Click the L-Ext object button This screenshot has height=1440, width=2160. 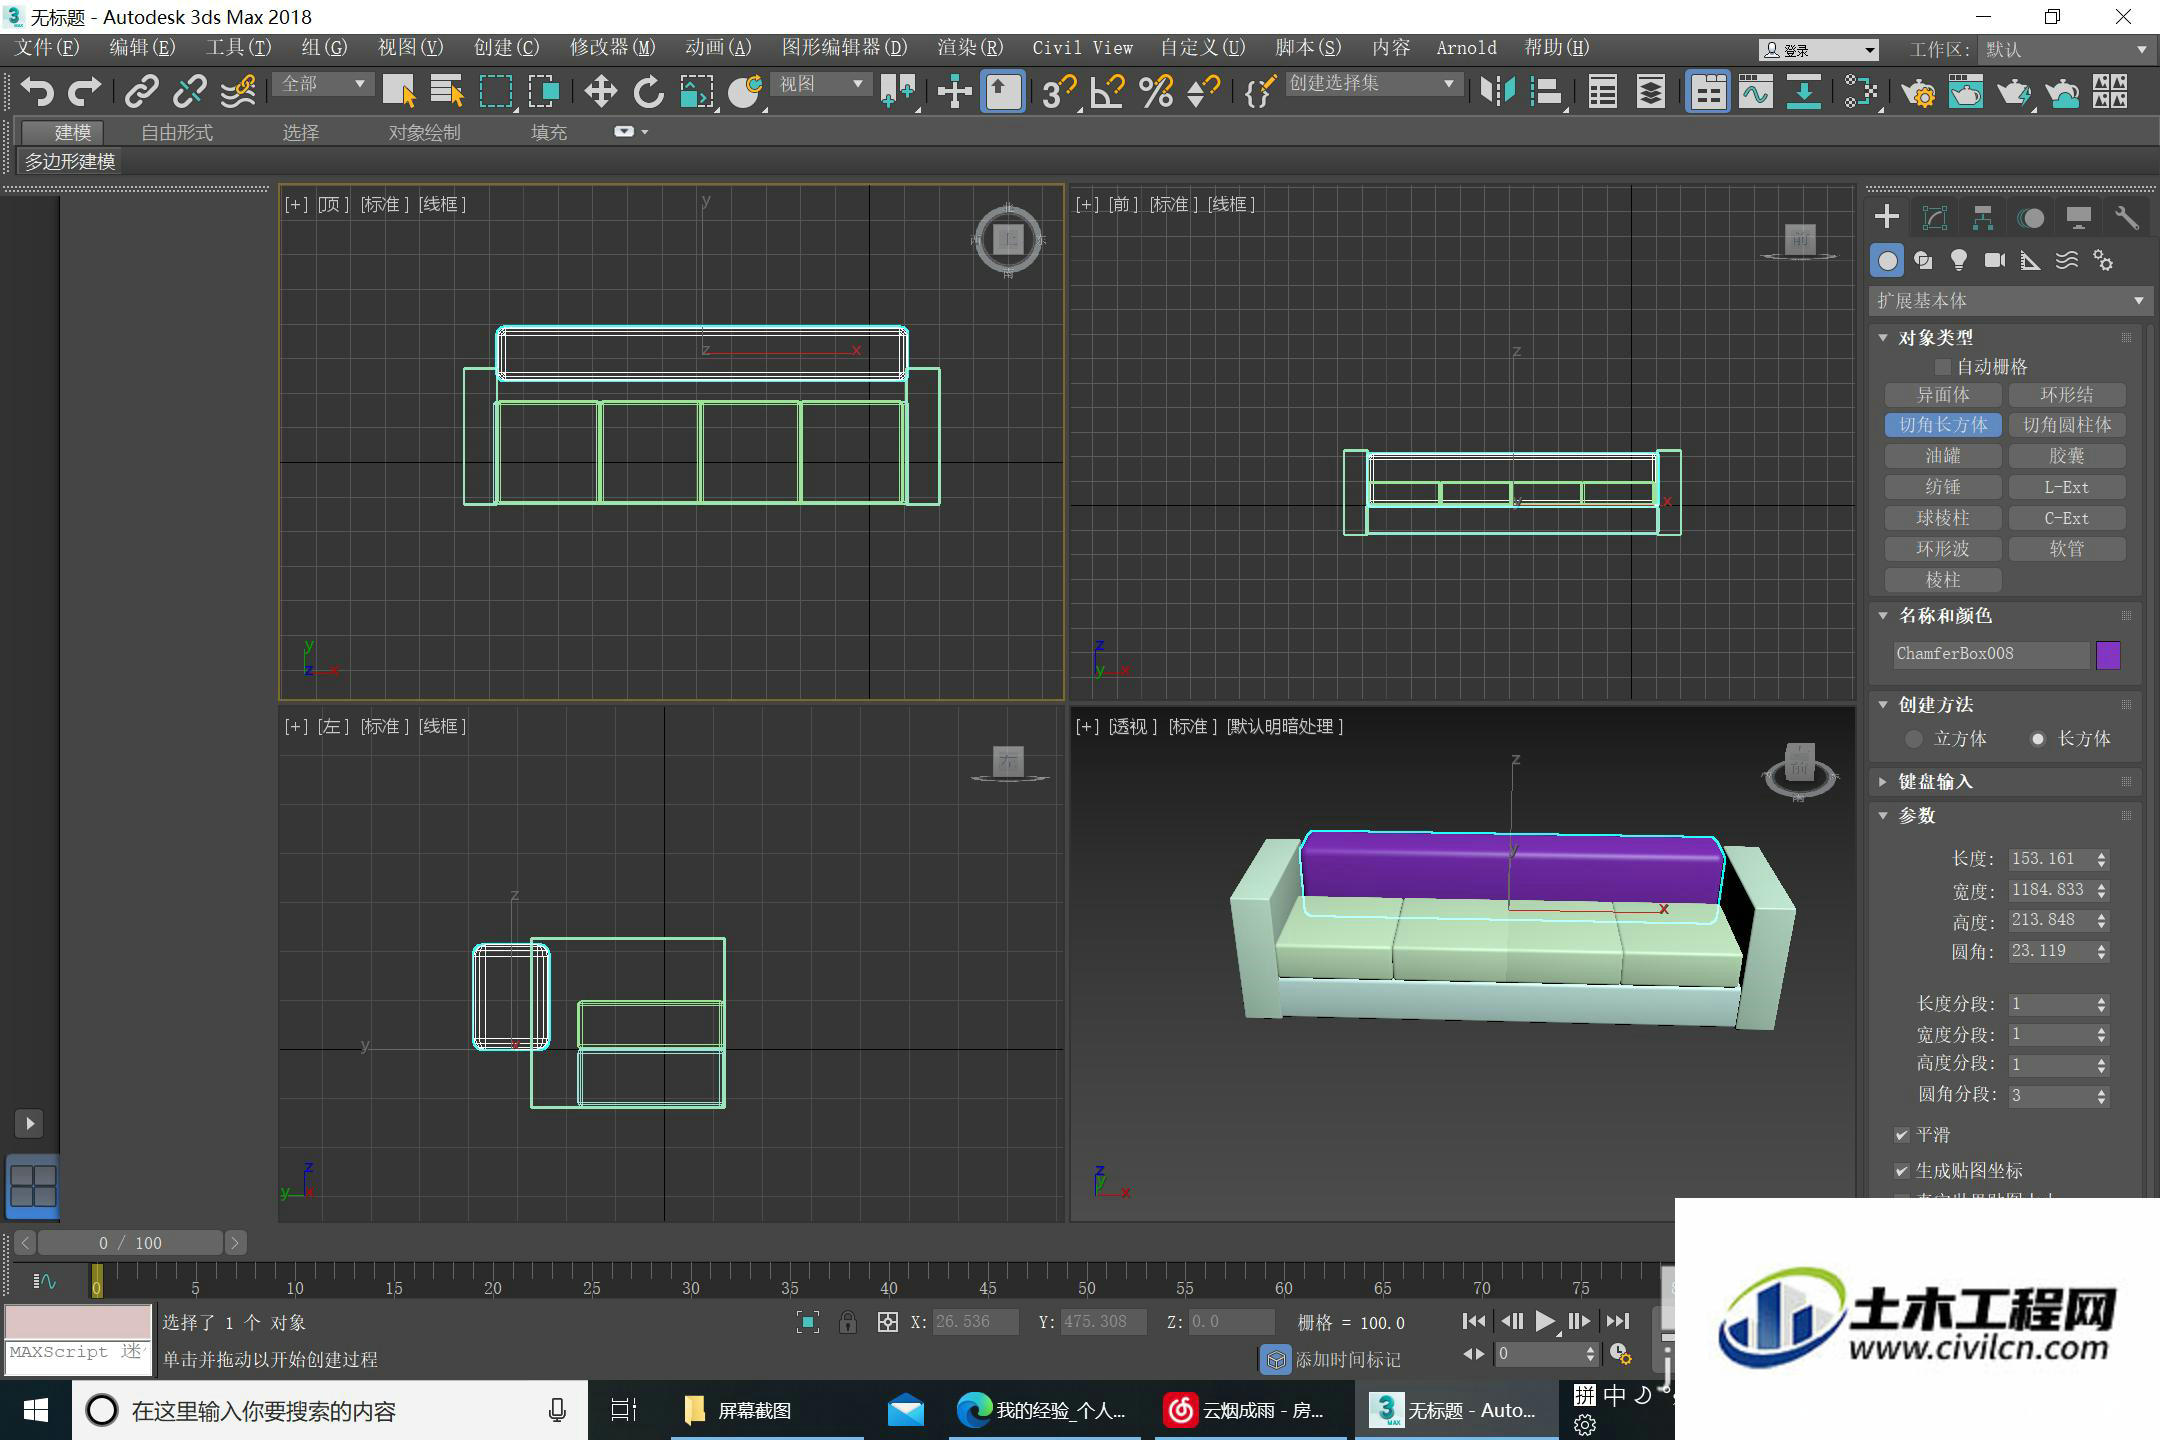pos(2067,487)
